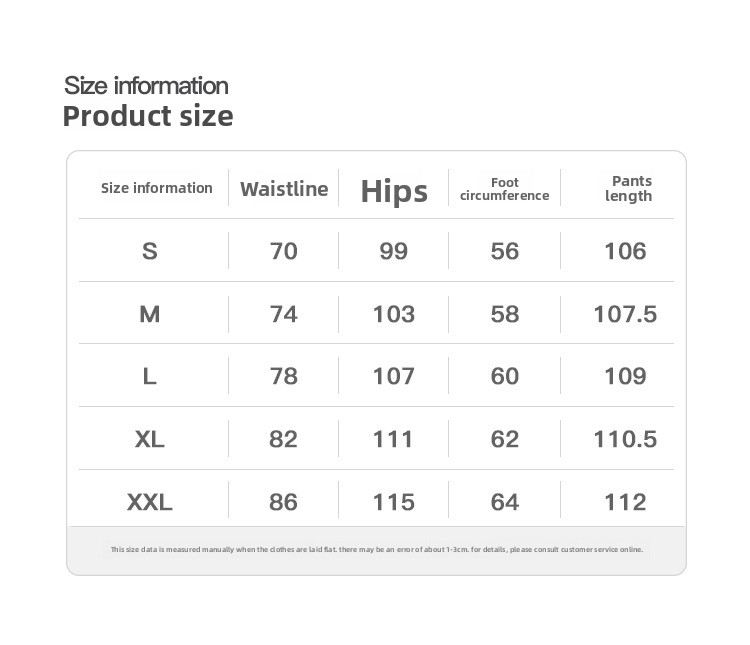
Task: Select foot circumference value 56 for S
Action: (505, 251)
